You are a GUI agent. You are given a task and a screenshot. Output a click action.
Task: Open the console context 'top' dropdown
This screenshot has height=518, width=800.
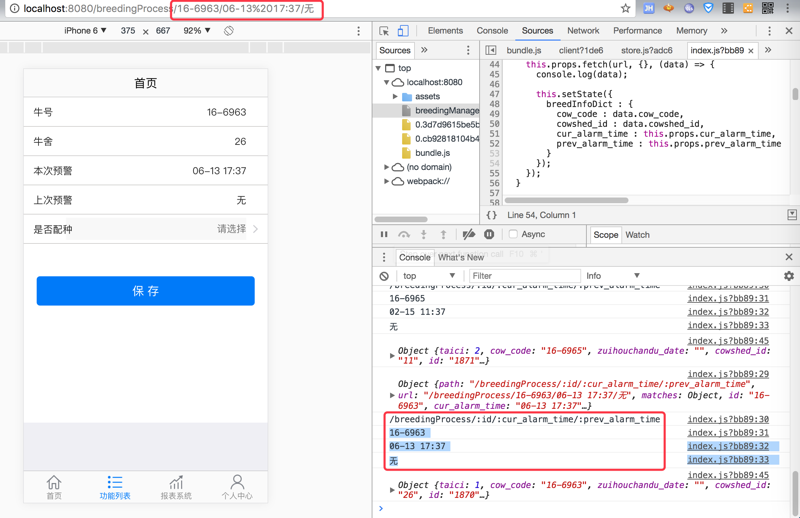[428, 276]
